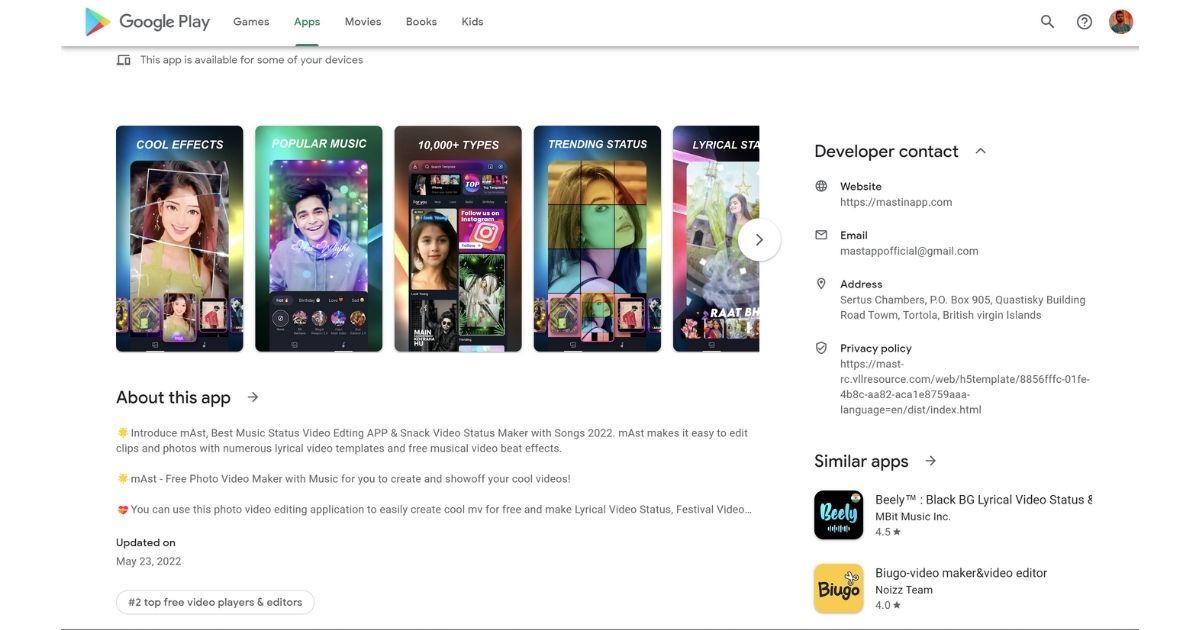Click the Developer contact heading
Screen dimensions: 1200x630
tap(886, 151)
